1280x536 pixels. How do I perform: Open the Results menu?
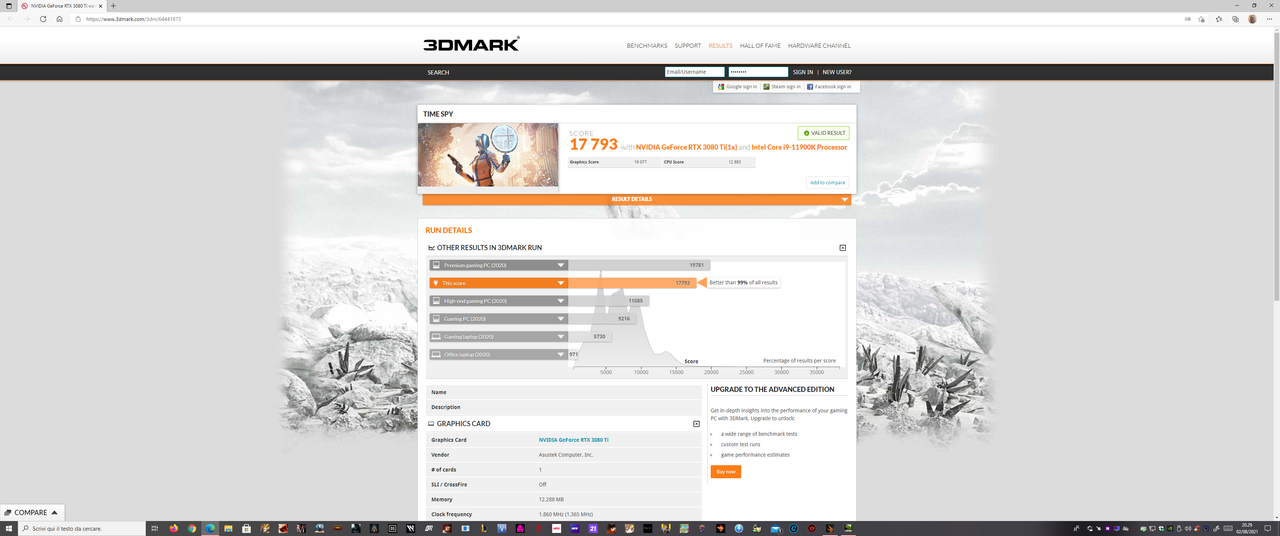[721, 46]
